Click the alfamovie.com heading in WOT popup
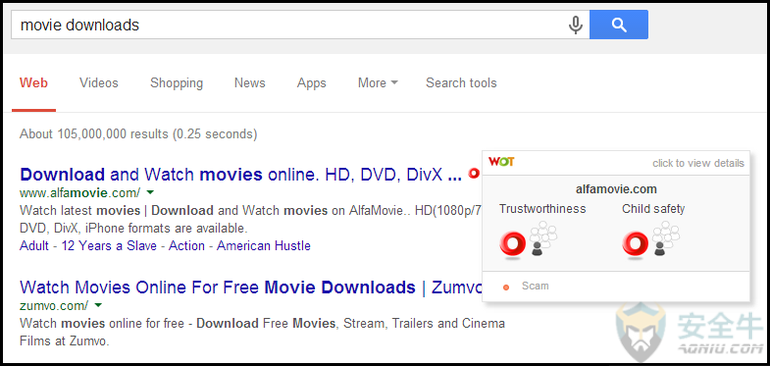 (x=616, y=189)
